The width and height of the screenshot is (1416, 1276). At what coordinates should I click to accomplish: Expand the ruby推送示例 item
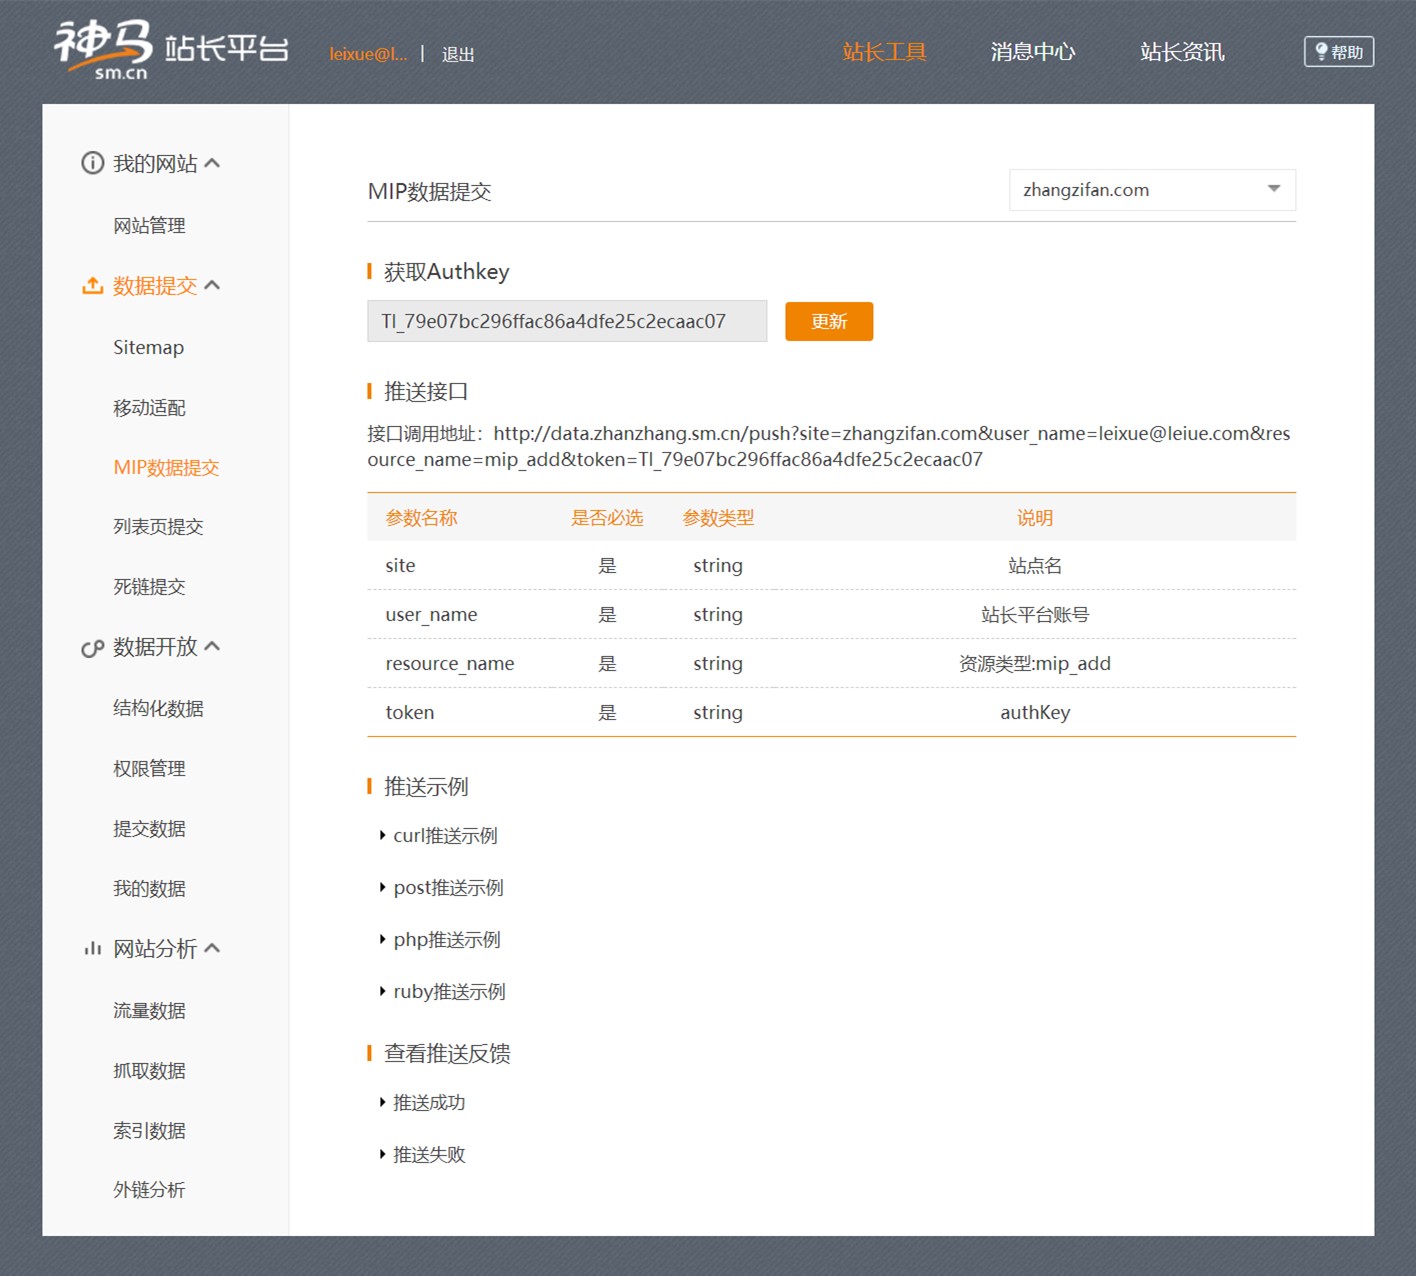pos(442,991)
